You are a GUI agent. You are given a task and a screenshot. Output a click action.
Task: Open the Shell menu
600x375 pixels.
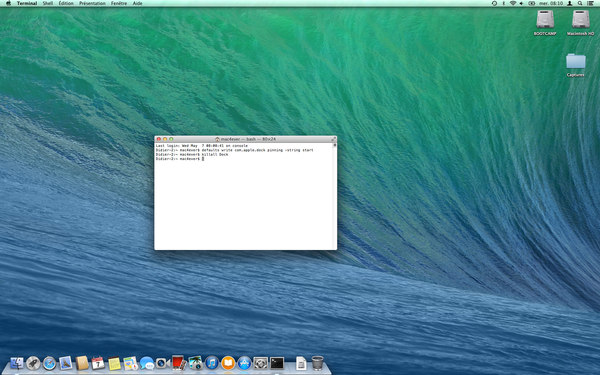pyautogui.click(x=48, y=3)
